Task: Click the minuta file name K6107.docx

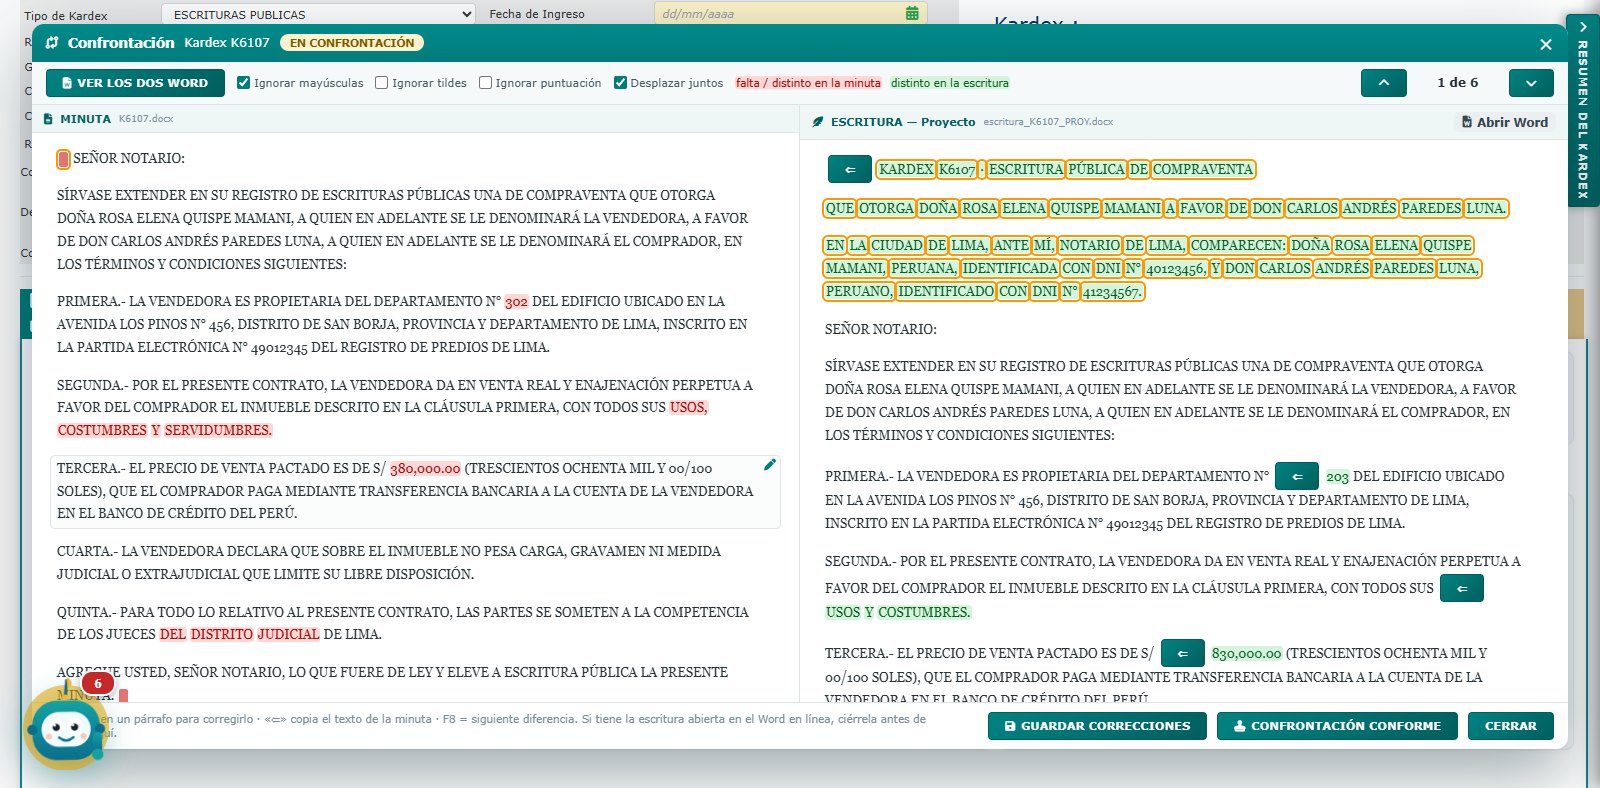Action: pos(146,119)
